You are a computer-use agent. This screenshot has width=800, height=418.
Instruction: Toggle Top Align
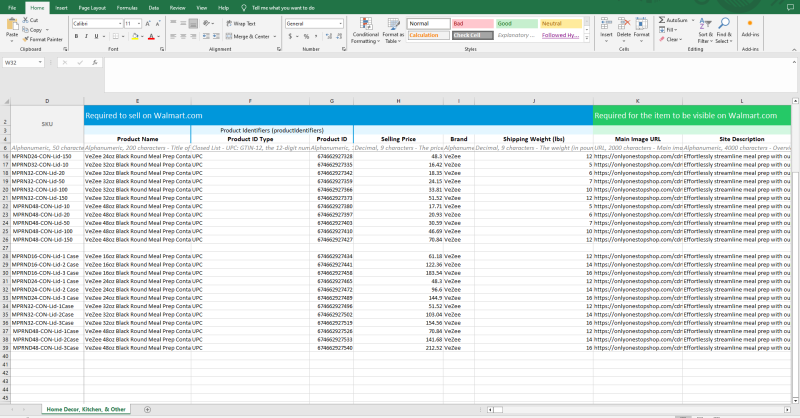pos(173,23)
